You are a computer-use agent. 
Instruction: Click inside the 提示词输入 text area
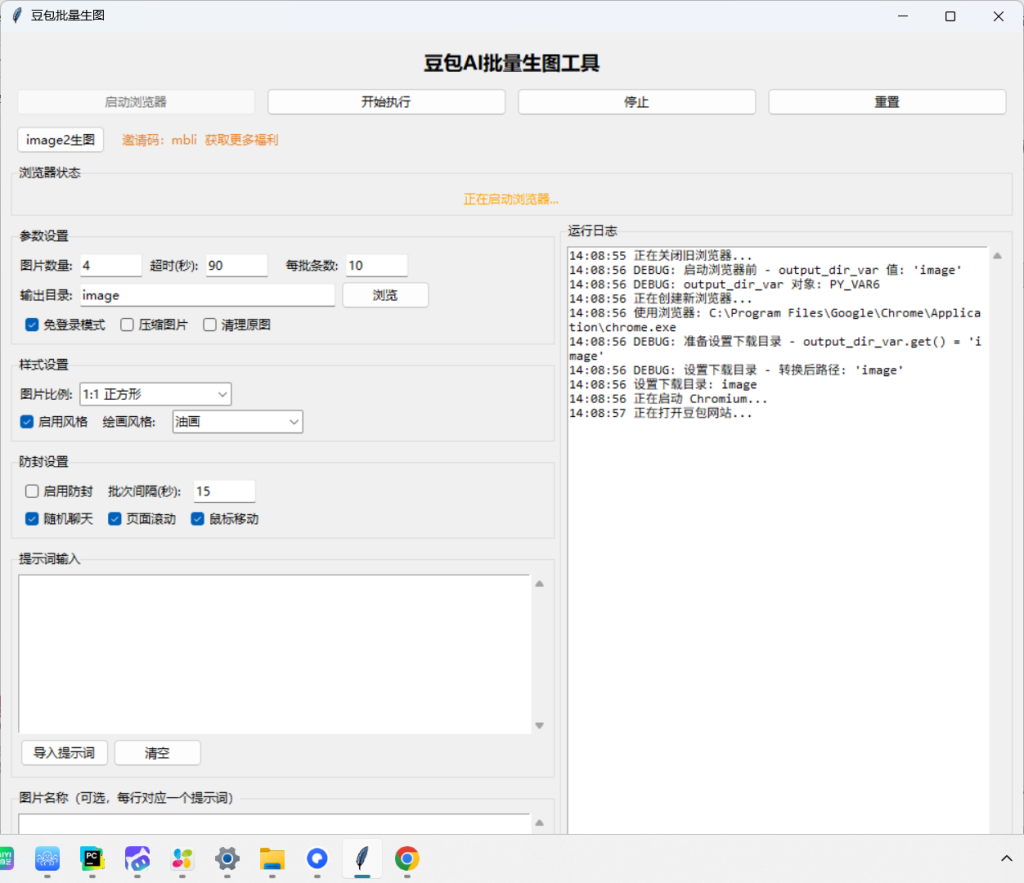[274, 654]
